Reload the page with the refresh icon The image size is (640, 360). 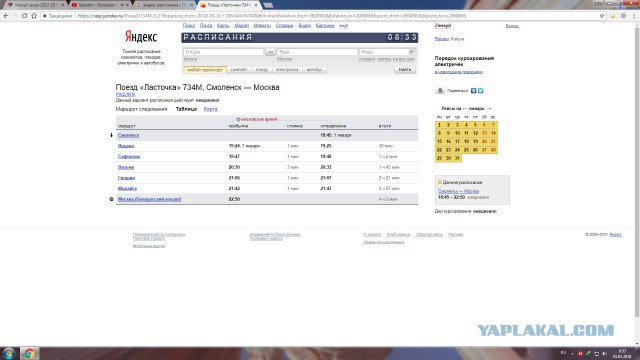[24, 16]
